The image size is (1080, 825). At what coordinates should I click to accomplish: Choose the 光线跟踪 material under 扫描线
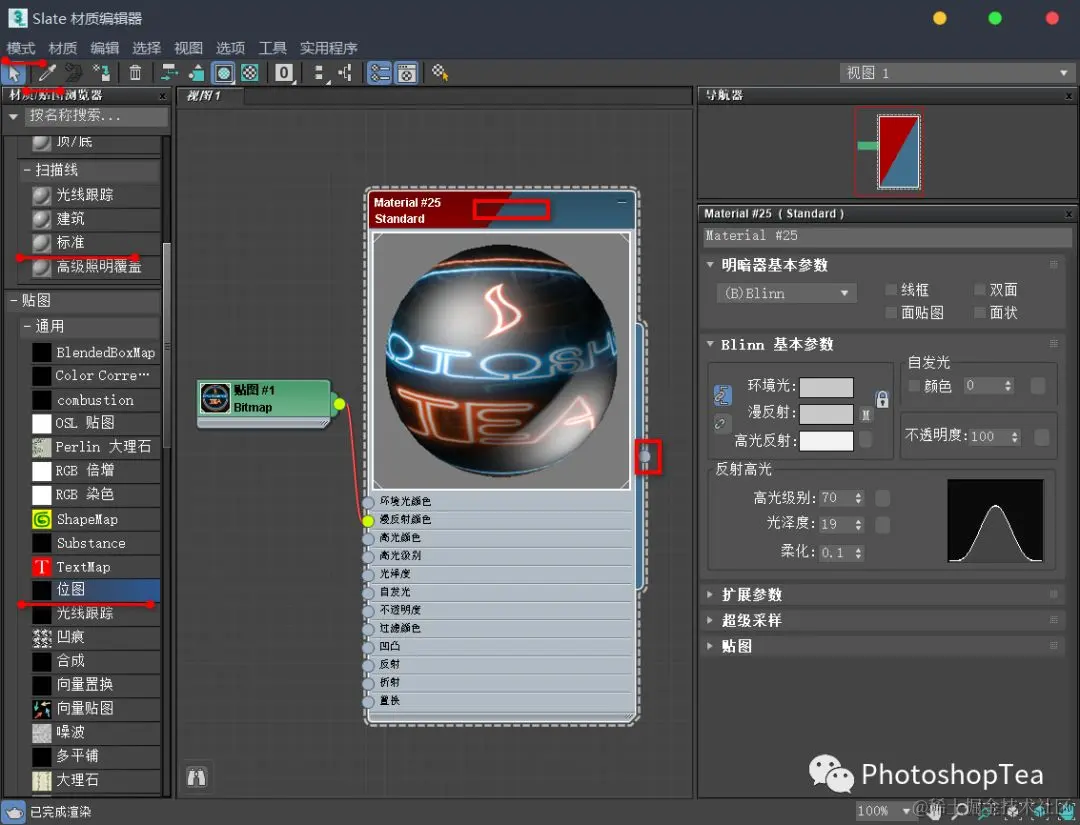click(96, 195)
